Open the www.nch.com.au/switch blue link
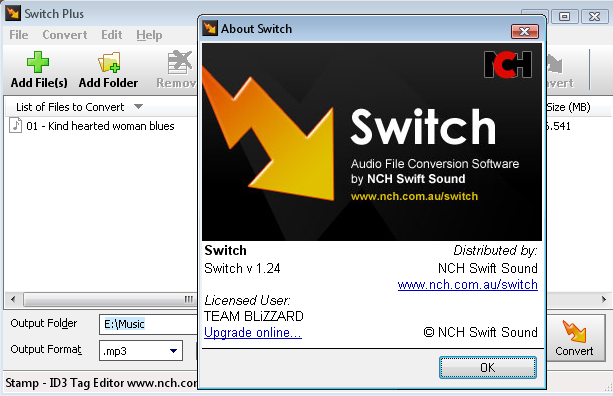The image size is (613, 396). click(468, 285)
